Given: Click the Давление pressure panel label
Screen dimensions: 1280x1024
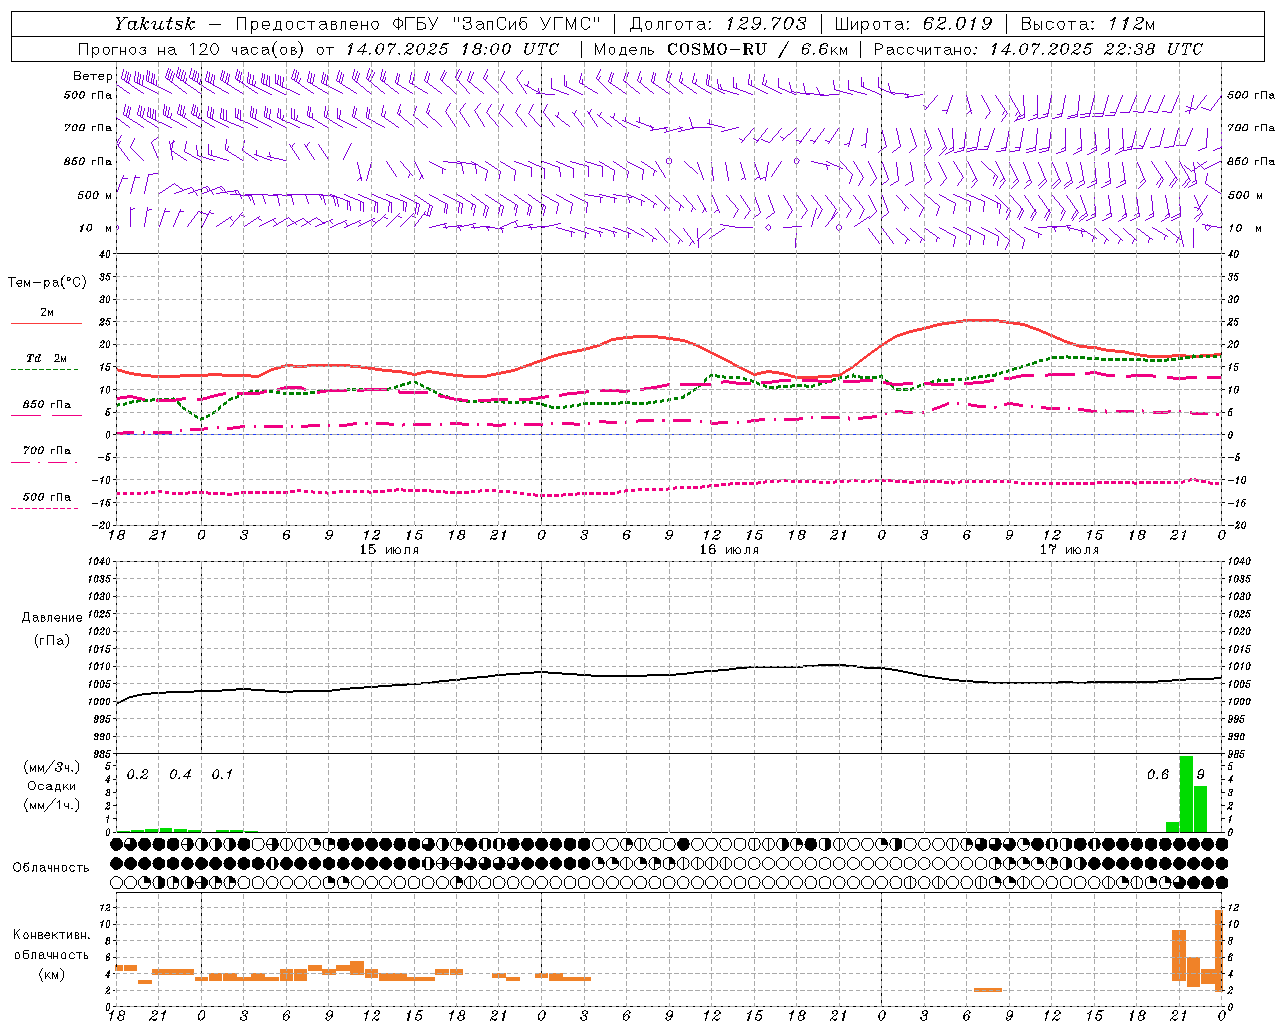Looking at the screenshot, I should click(52, 618).
